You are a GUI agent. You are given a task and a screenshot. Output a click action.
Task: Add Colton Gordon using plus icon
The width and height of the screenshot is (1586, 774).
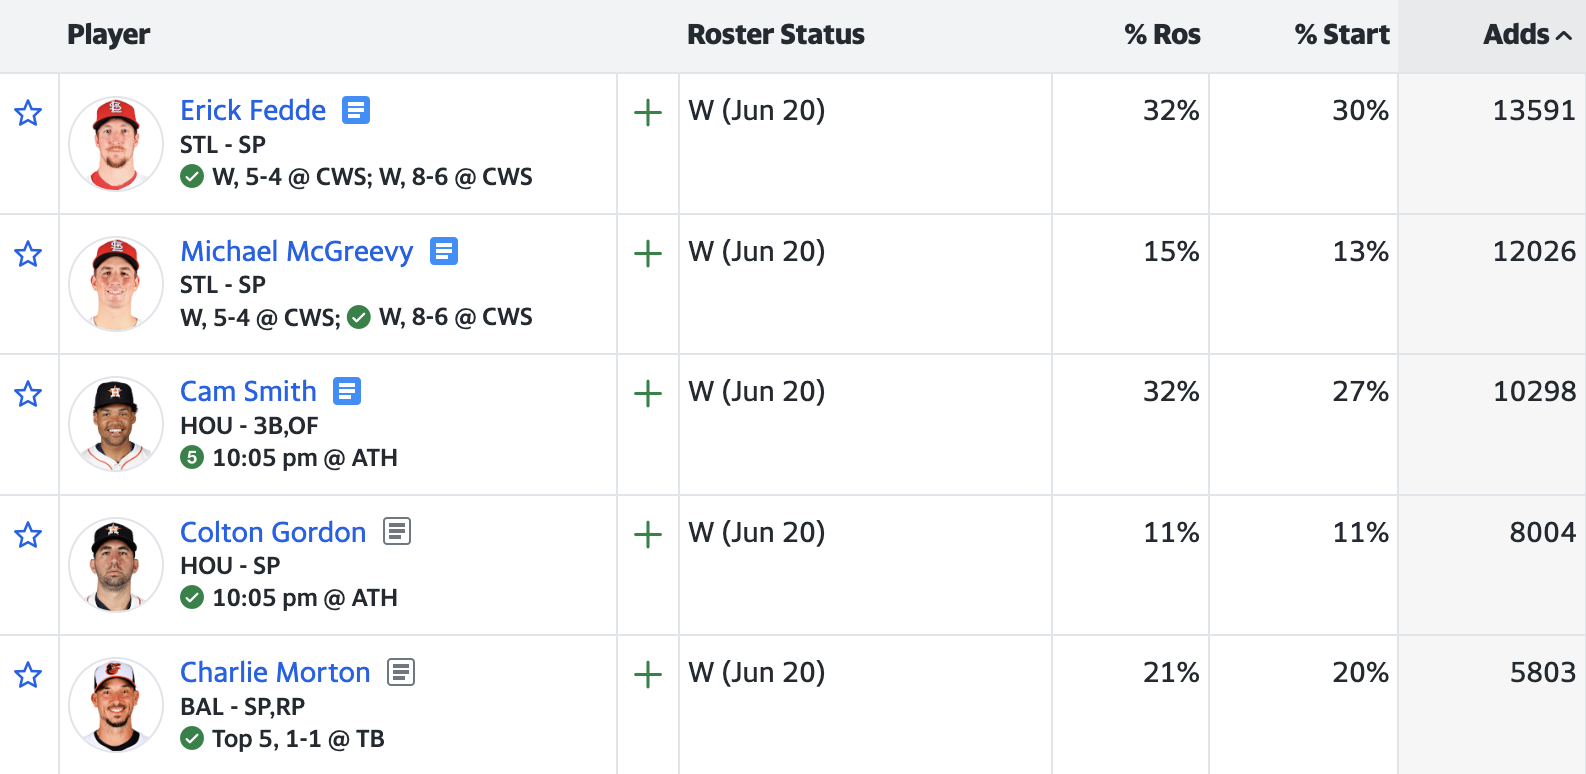point(648,535)
